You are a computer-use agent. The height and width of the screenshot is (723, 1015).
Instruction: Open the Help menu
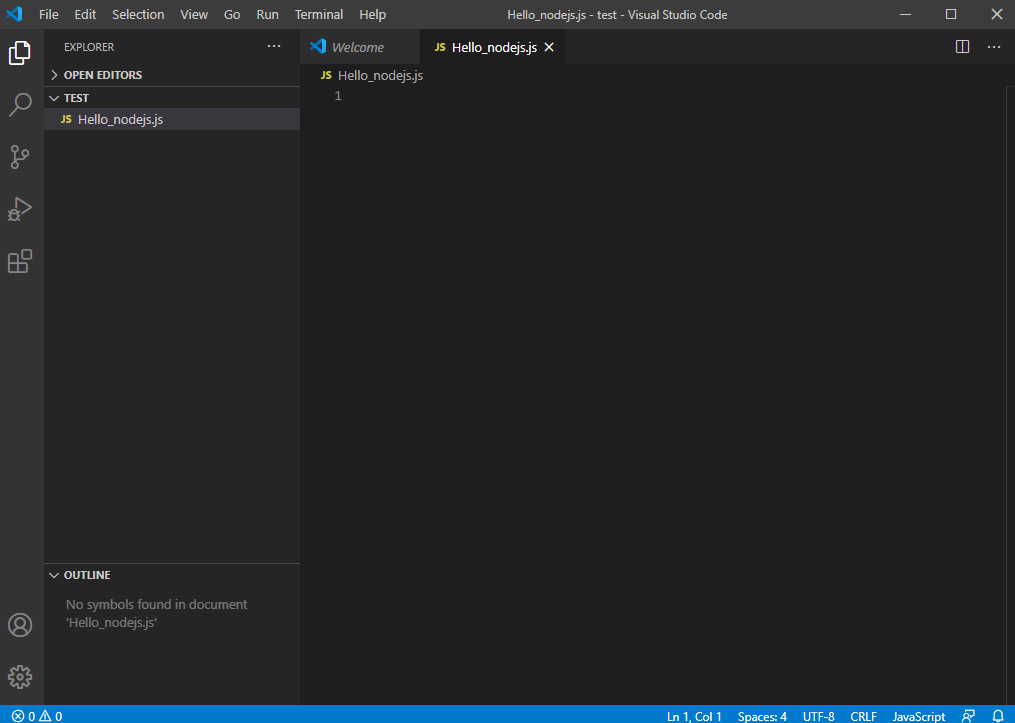(372, 14)
